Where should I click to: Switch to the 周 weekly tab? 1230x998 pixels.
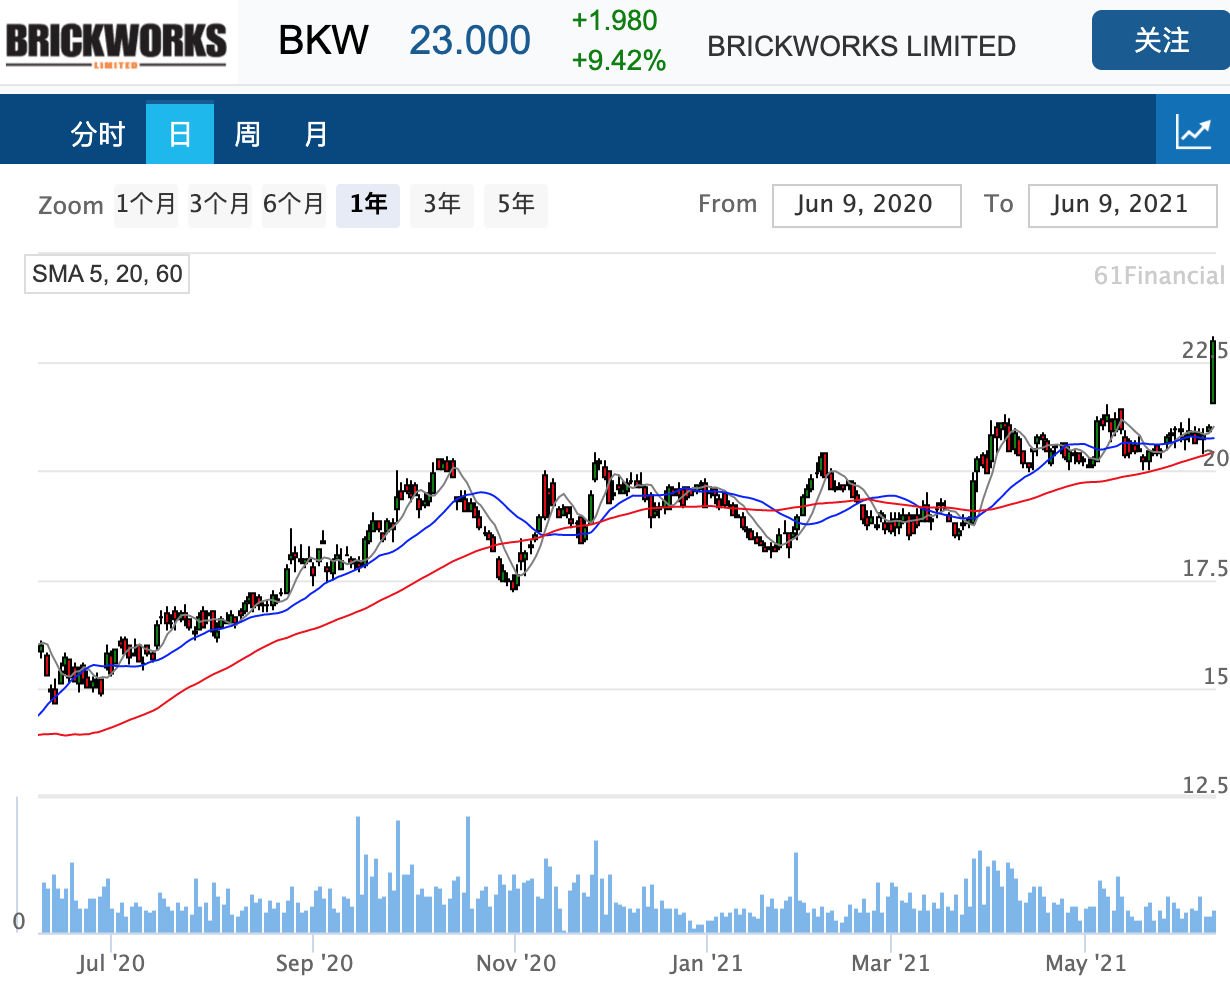click(247, 133)
